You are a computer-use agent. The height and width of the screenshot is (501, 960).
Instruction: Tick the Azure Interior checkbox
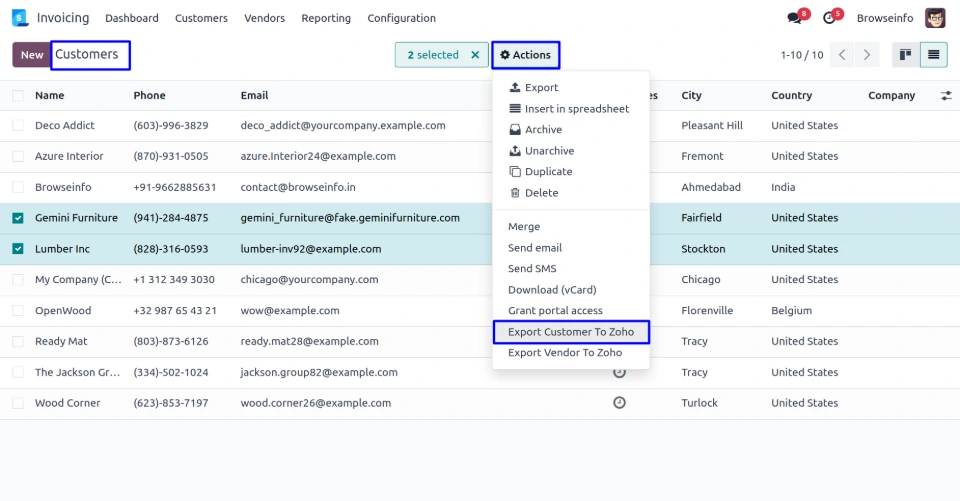point(18,156)
